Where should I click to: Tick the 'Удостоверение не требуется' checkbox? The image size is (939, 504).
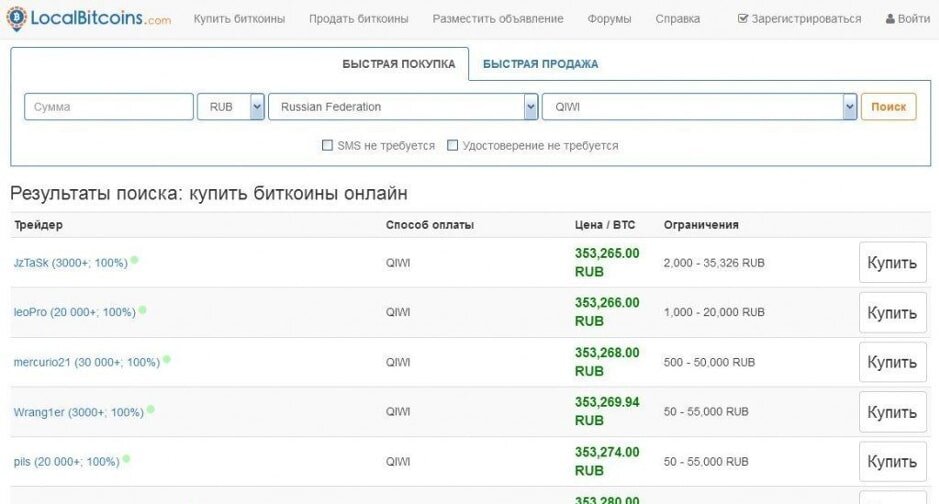click(x=453, y=145)
